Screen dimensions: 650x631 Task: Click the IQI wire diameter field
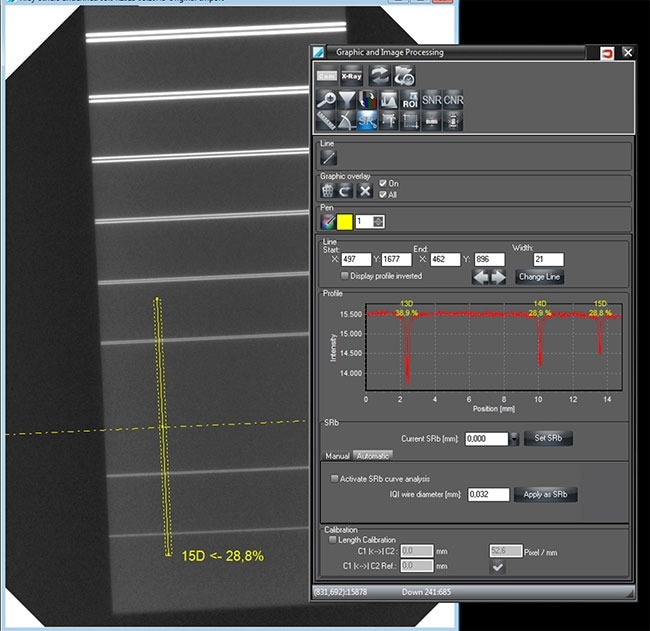[x=489, y=494]
